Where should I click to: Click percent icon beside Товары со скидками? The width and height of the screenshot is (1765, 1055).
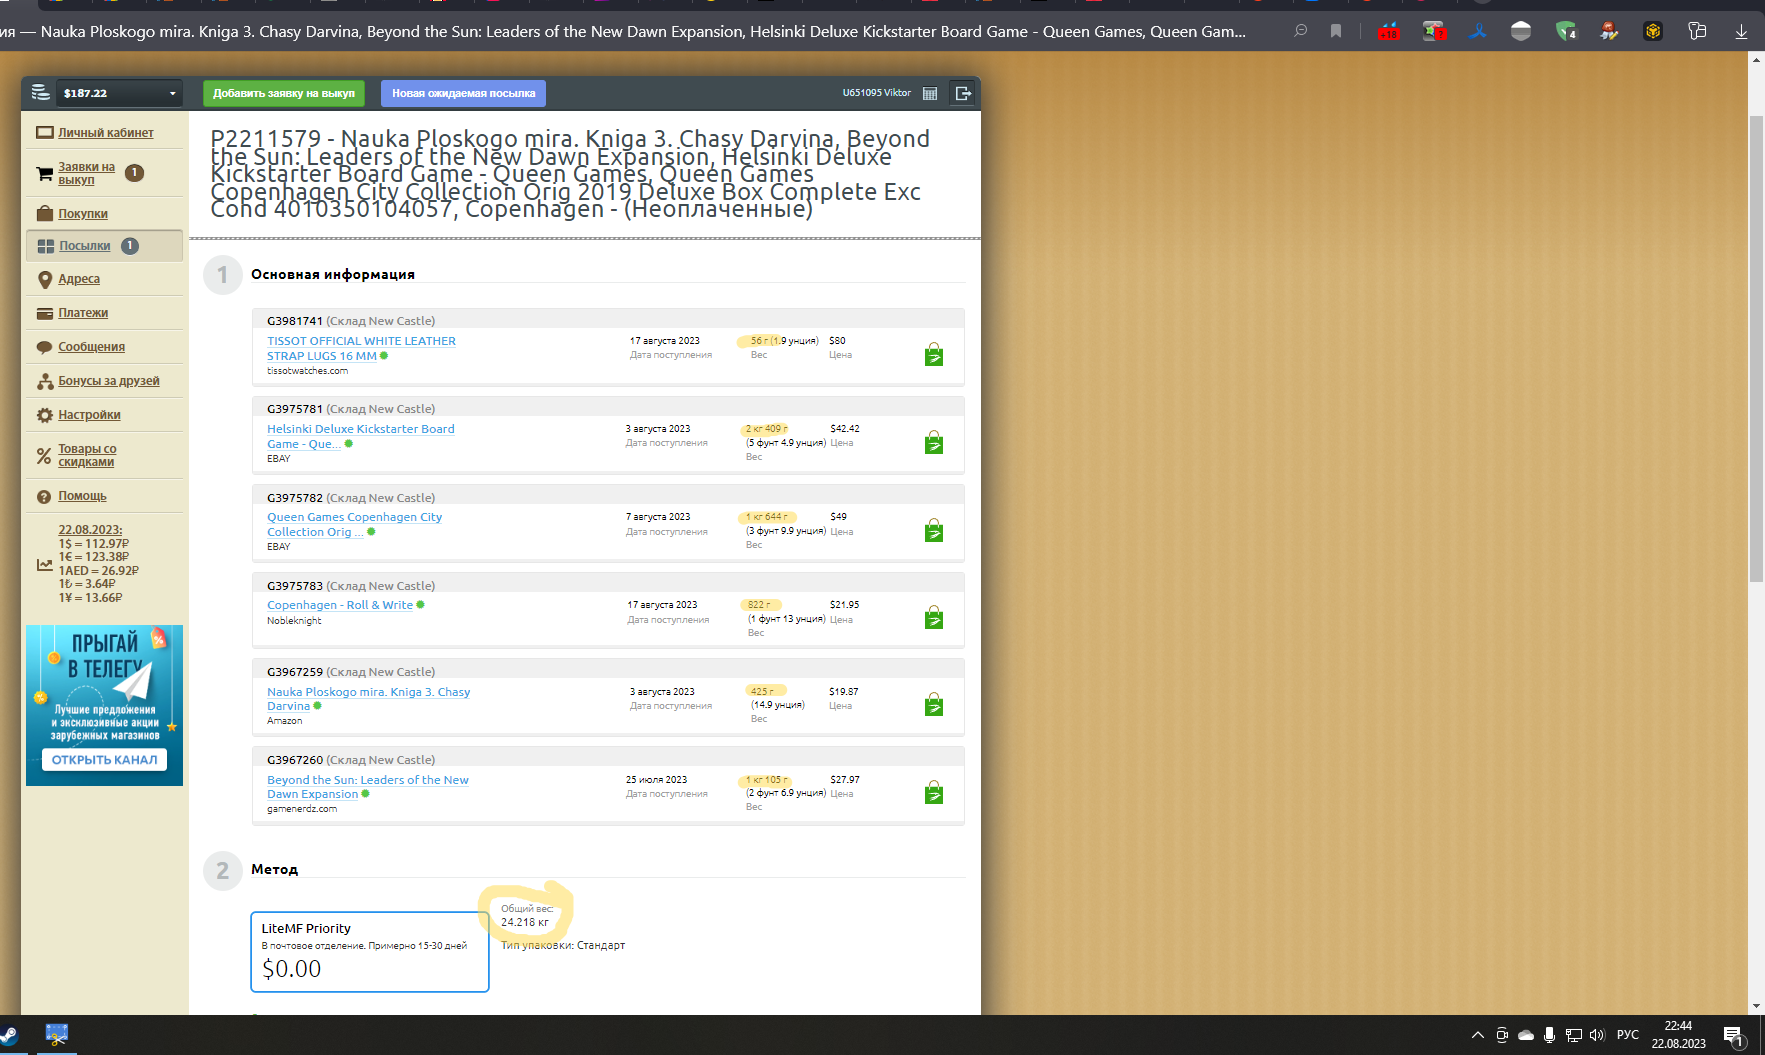pos(44,456)
